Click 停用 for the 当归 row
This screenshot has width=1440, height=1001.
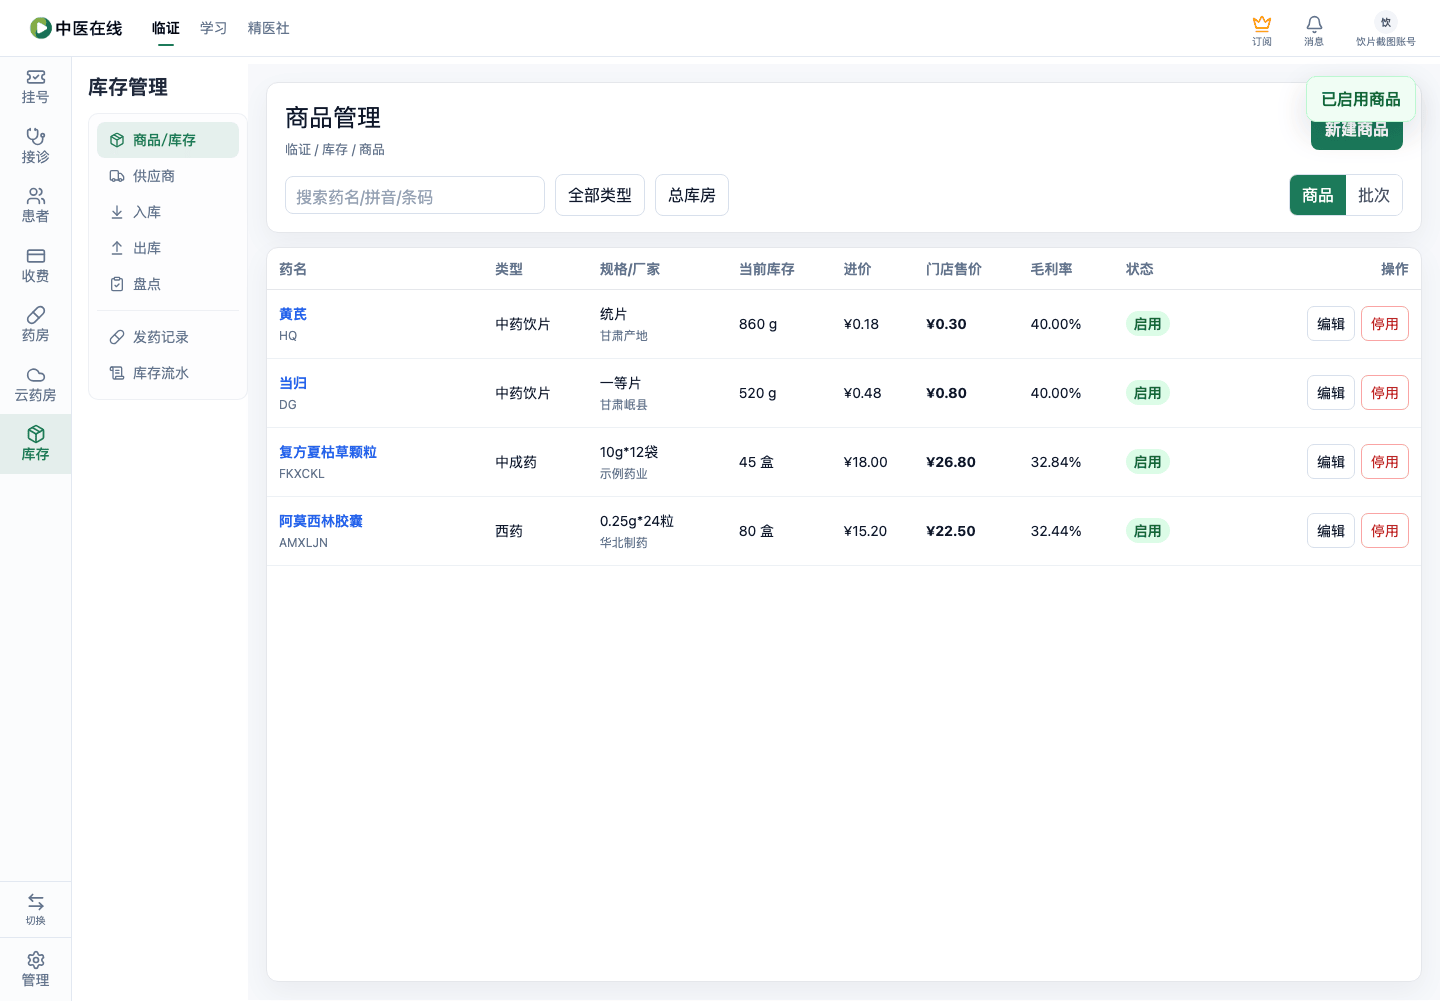[1385, 393]
